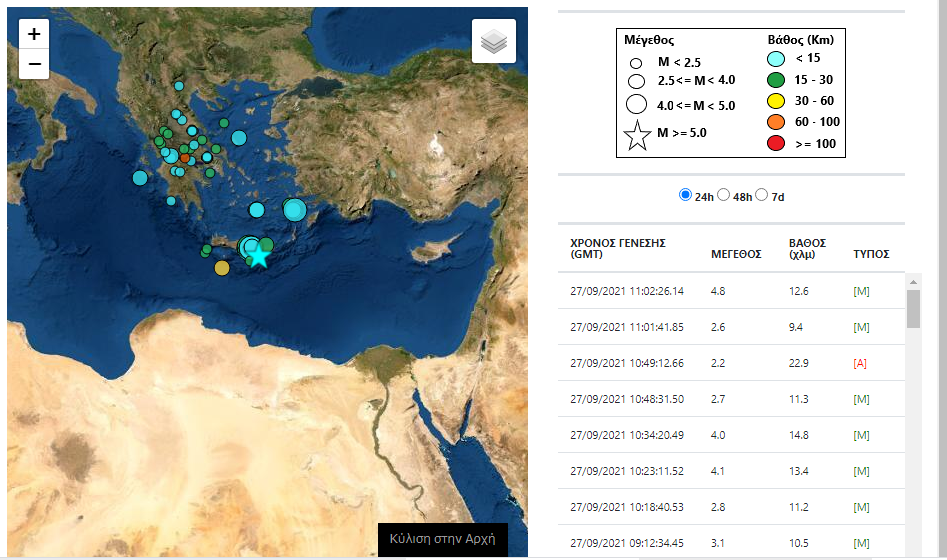Click the ΒΑΘΟΣ (χλμ) column header
Viewport: 947px width, 560px height.
[807, 248]
